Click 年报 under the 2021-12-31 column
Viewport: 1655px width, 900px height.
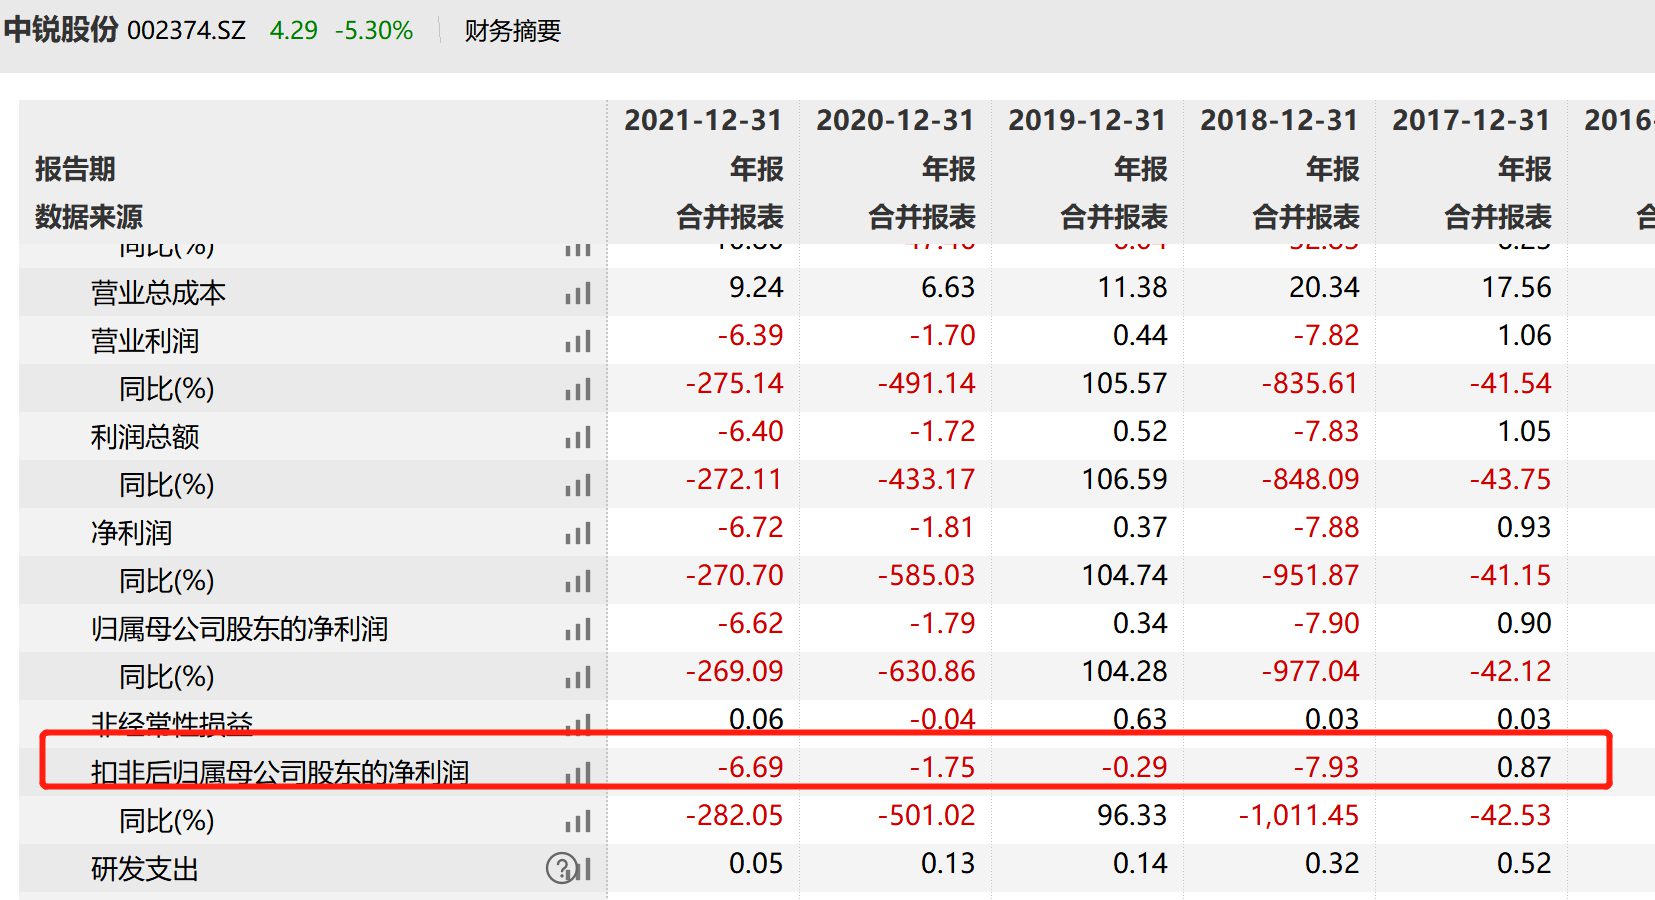(756, 169)
